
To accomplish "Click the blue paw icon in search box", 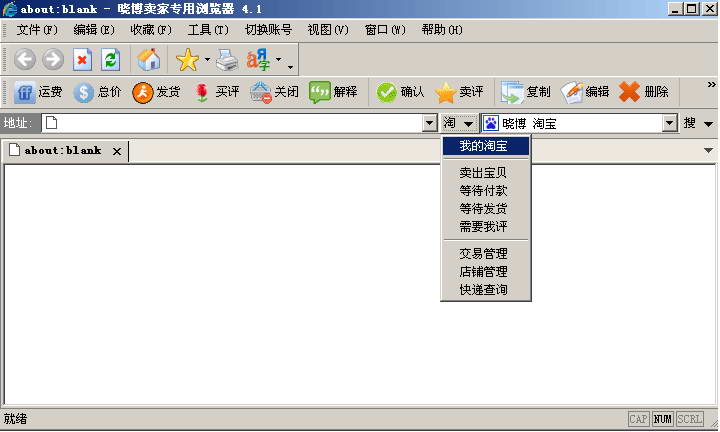I will 491,123.
